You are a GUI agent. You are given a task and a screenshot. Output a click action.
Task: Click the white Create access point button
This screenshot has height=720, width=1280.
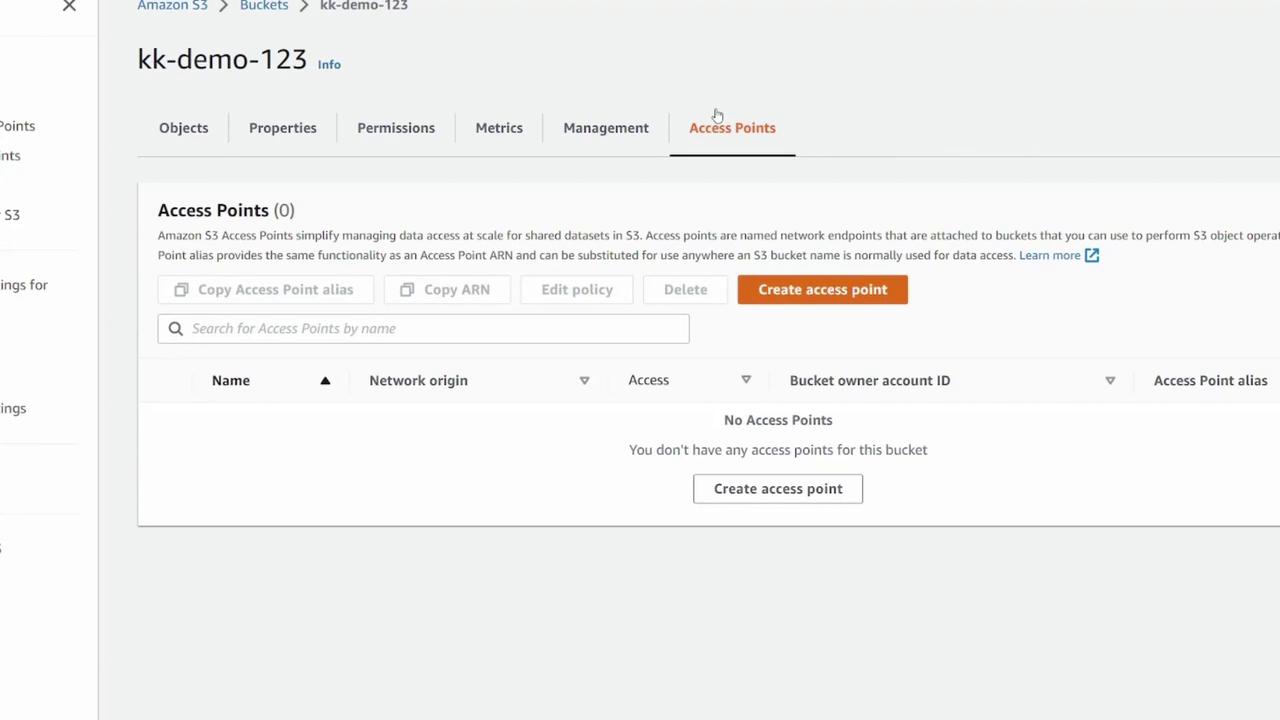point(778,488)
